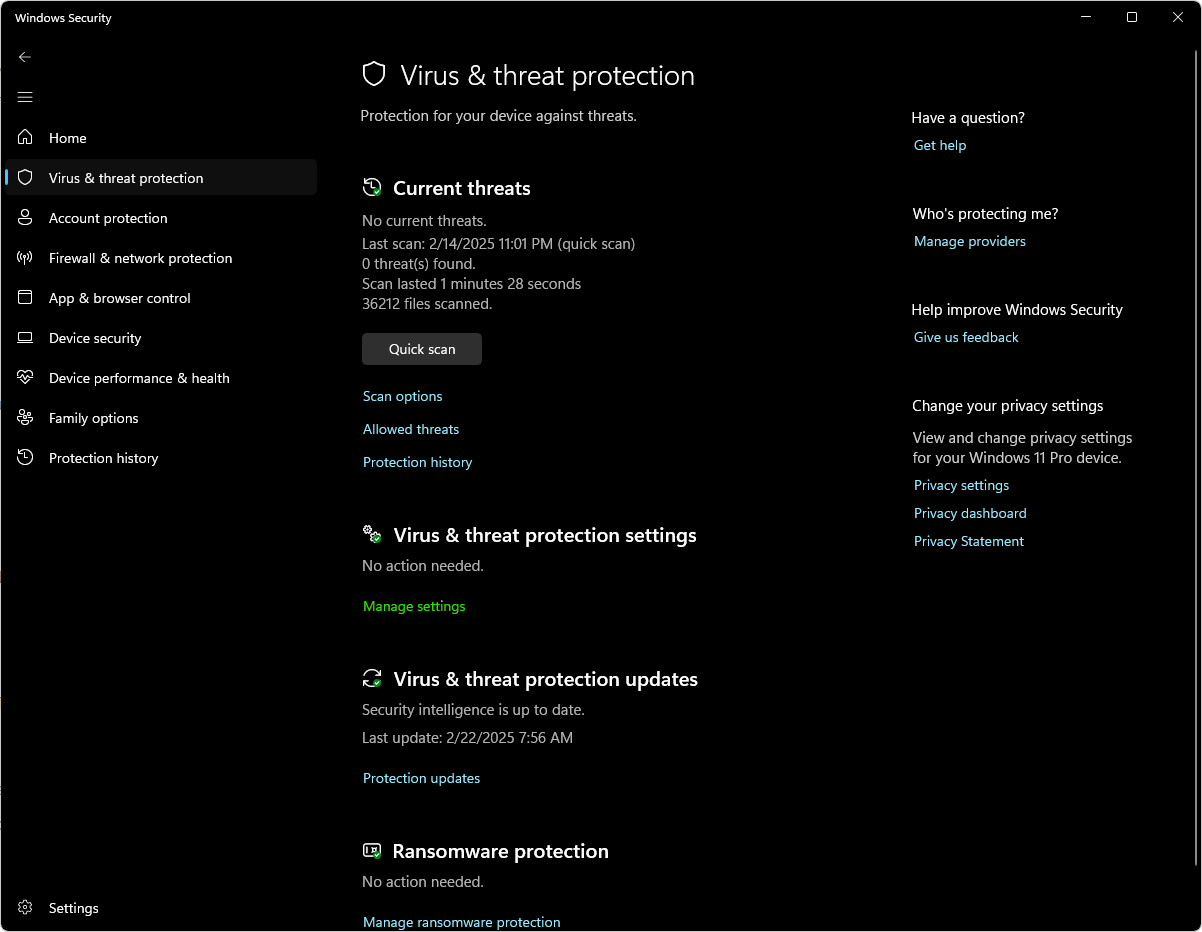Click 'Scan lasted 1 minutes 28 seconds' text

pos(471,283)
